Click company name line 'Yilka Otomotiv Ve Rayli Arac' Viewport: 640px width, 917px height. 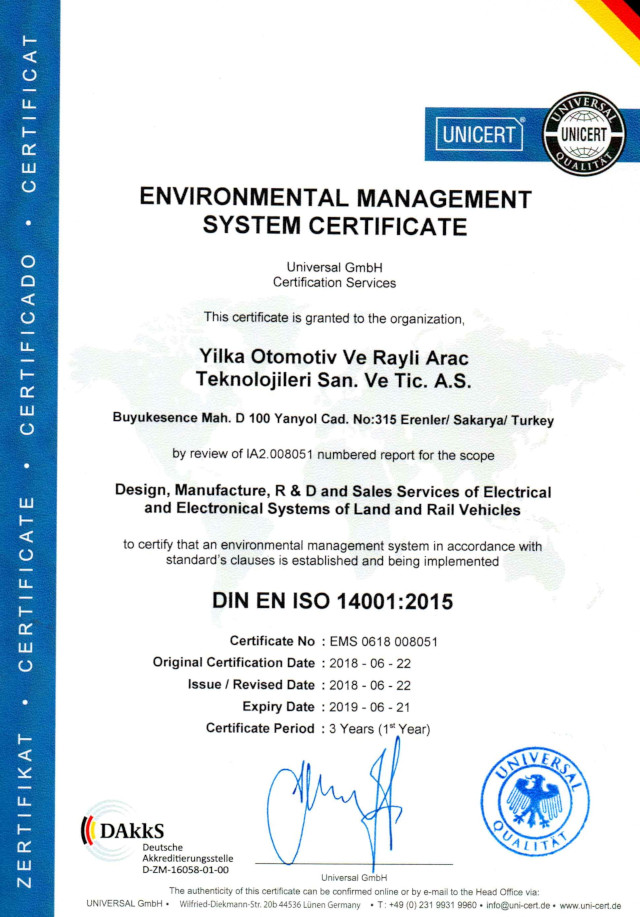click(334, 357)
